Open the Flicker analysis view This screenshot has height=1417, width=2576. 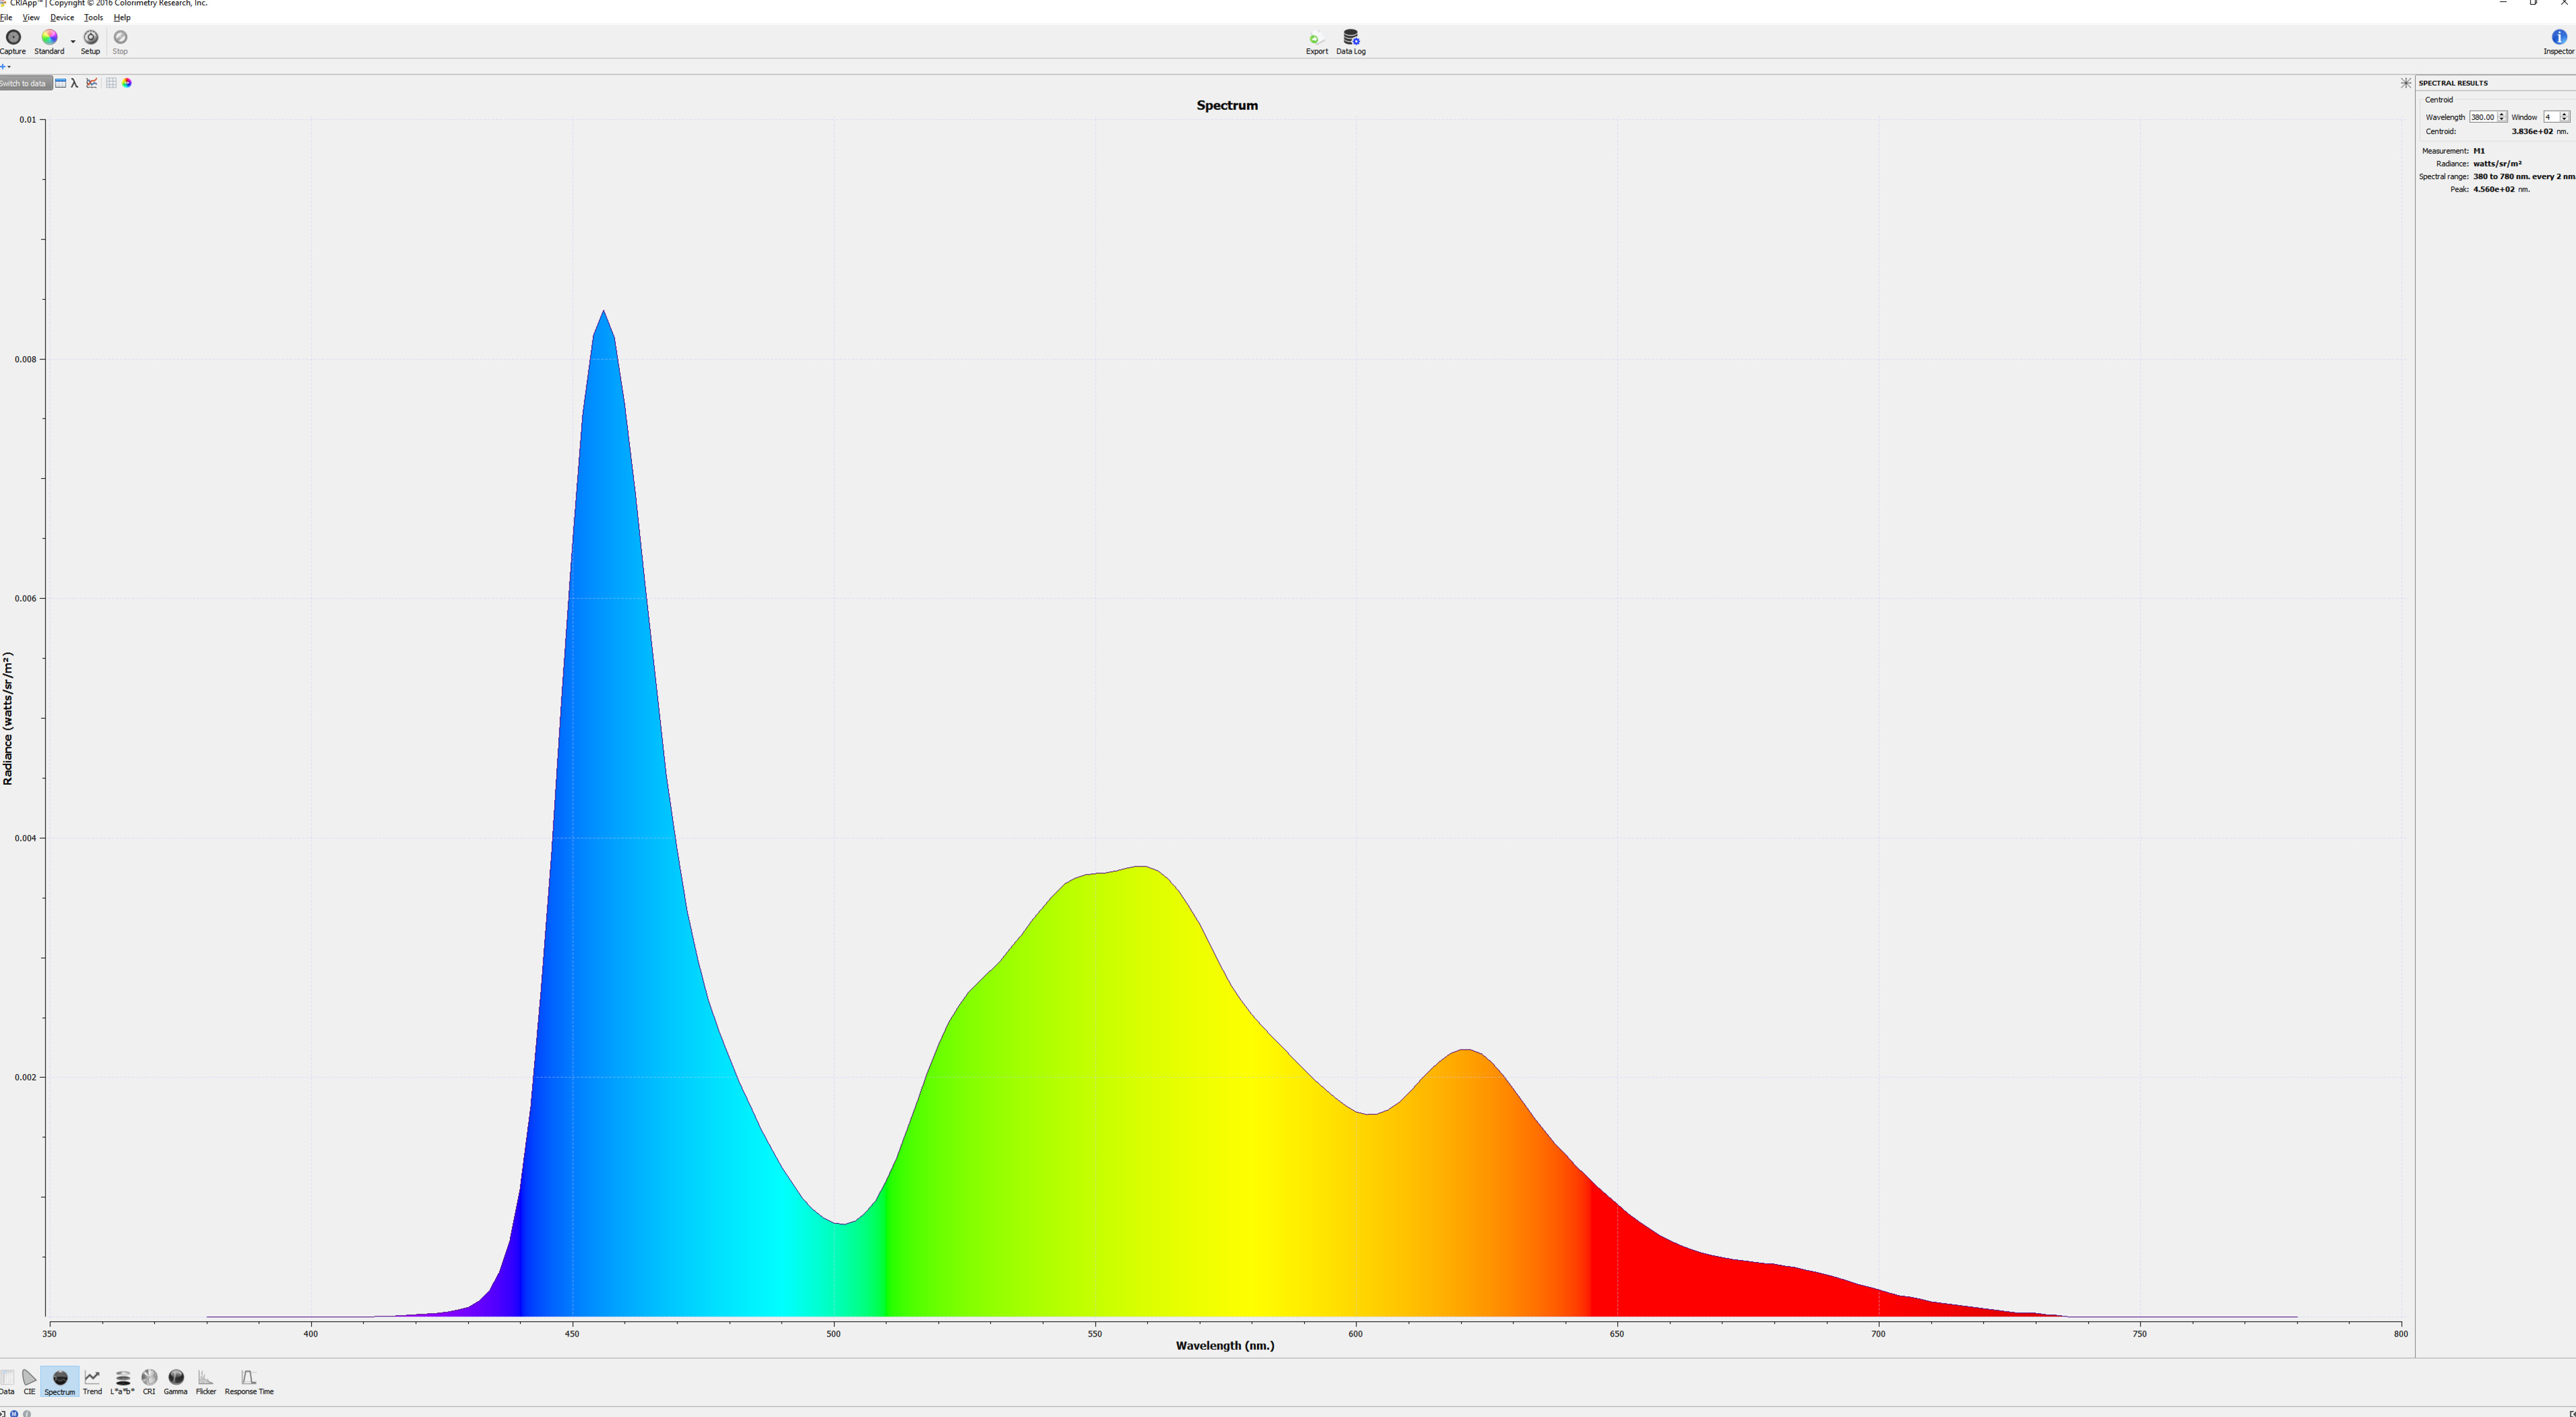point(206,1378)
